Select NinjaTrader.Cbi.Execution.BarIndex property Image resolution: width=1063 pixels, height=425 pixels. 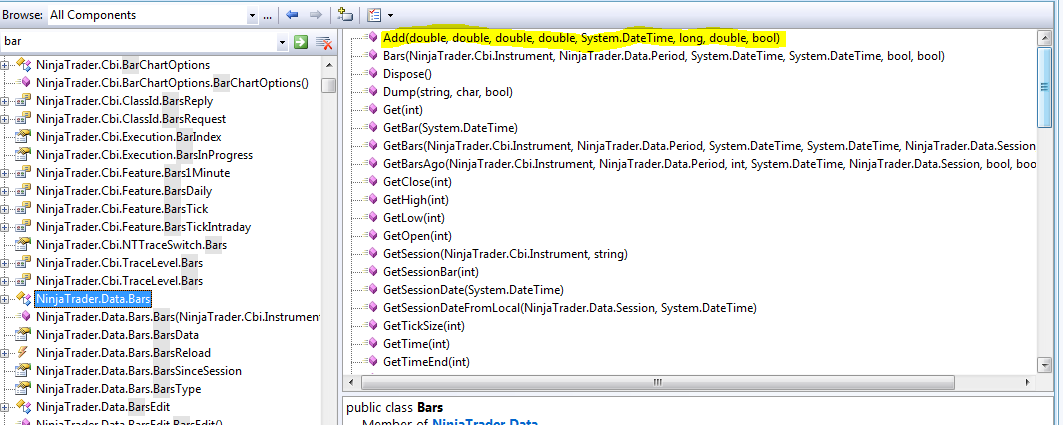coord(129,137)
